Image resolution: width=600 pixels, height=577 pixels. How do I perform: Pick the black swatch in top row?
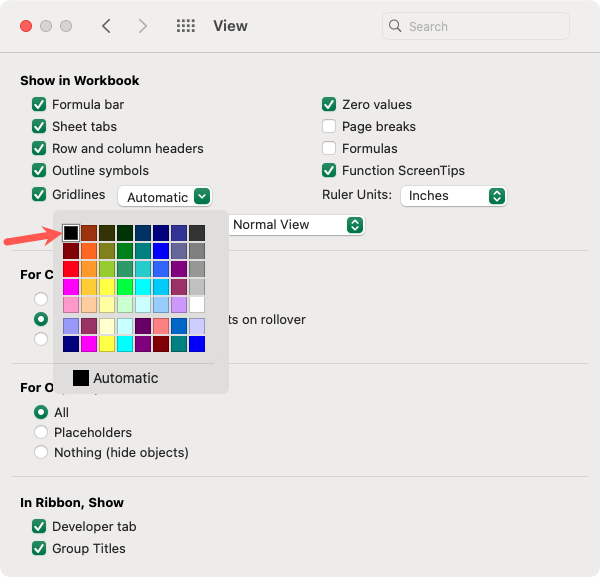pyautogui.click(x=71, y=233)
